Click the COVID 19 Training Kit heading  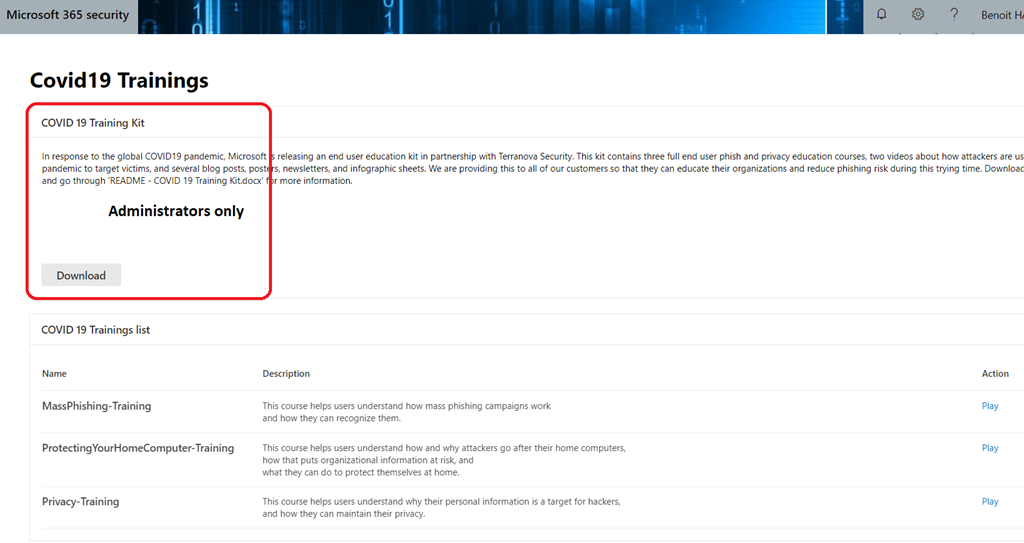(93, 123)
